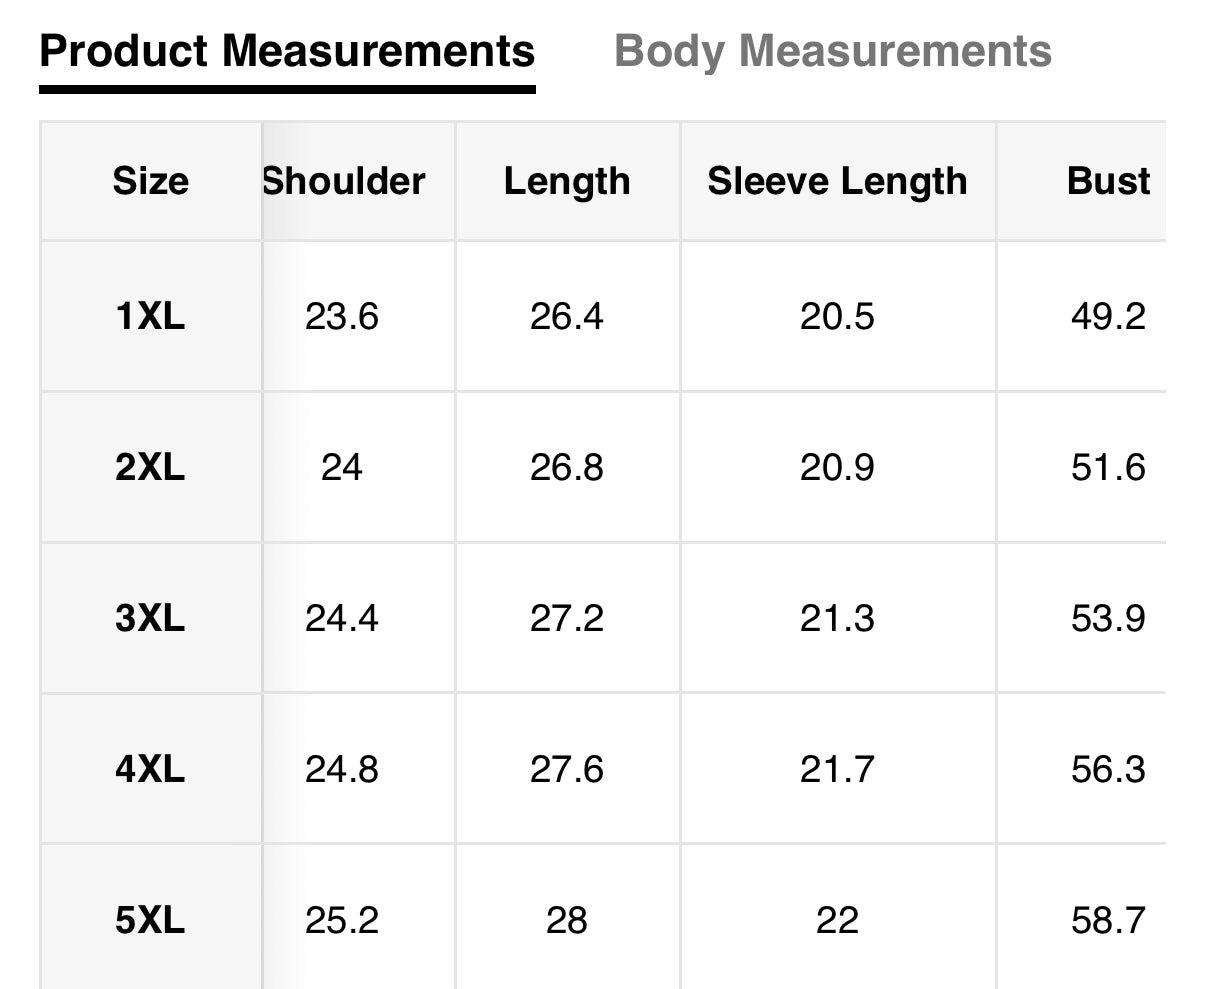Switch to the Body Measurements tab

pyautogui.click(x=832, y=51)
